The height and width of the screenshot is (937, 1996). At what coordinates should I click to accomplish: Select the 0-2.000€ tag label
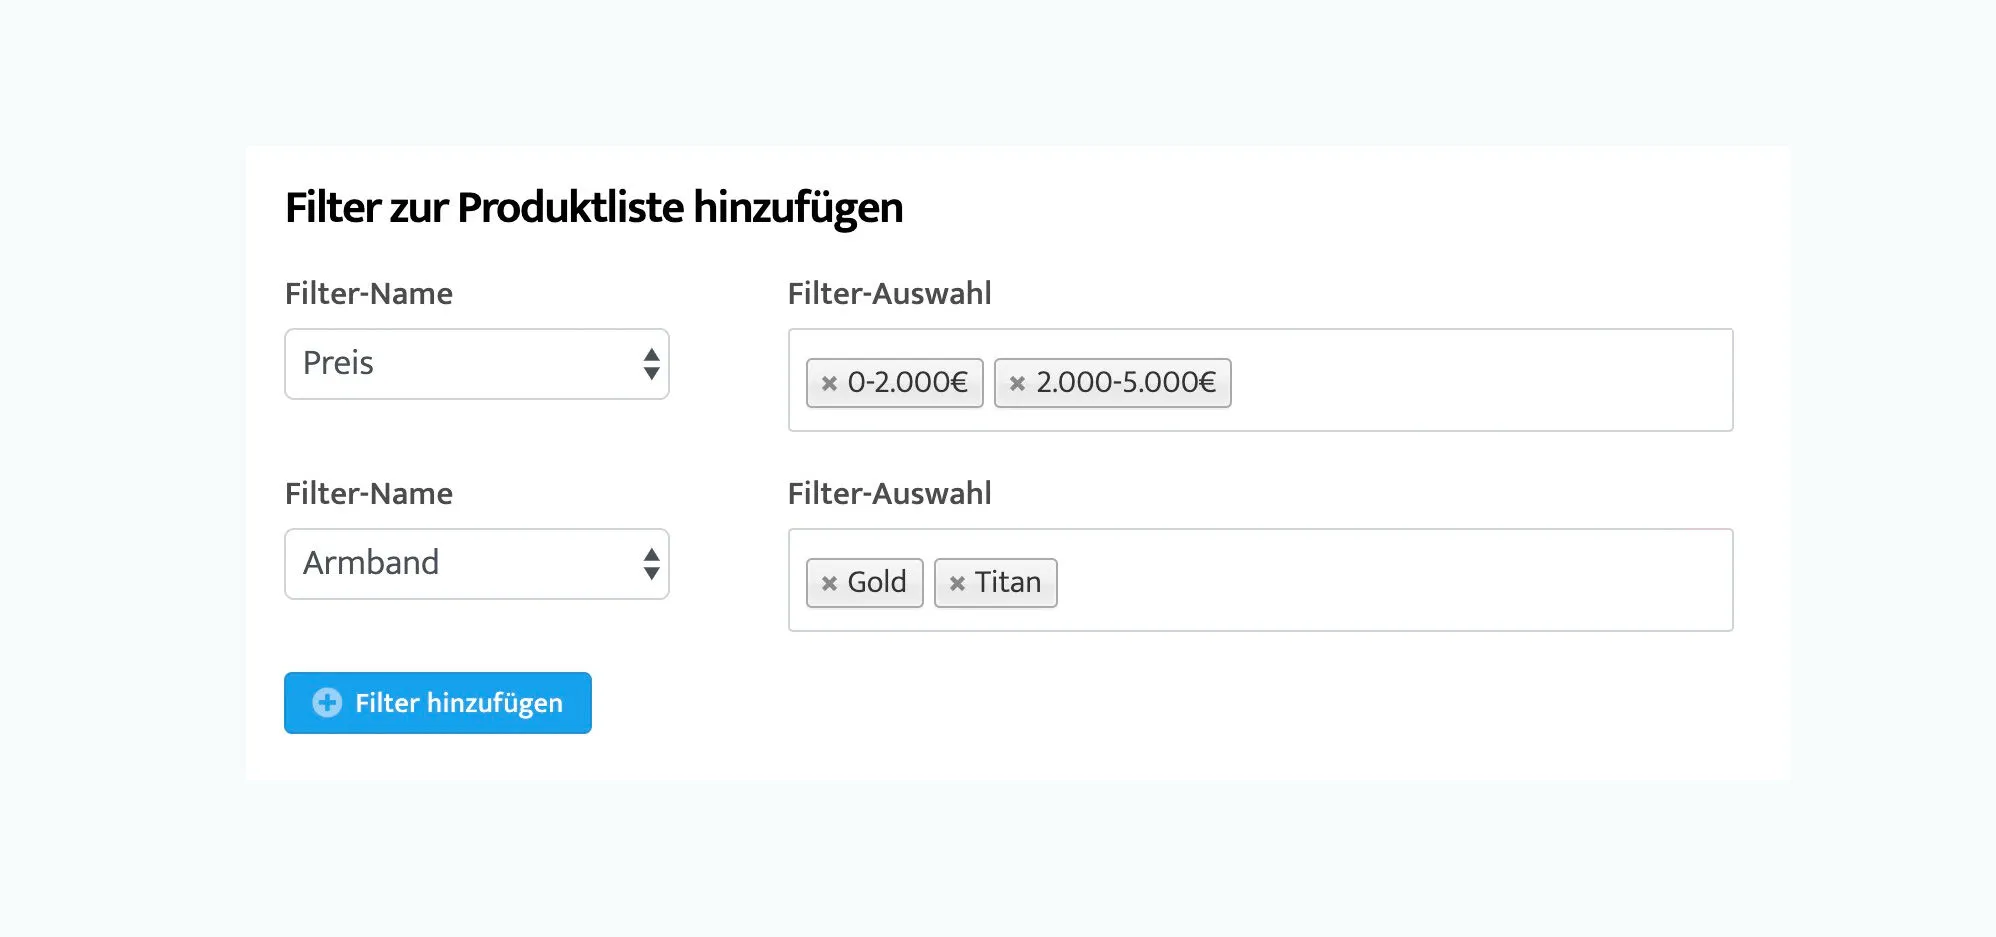click(907, 382)
